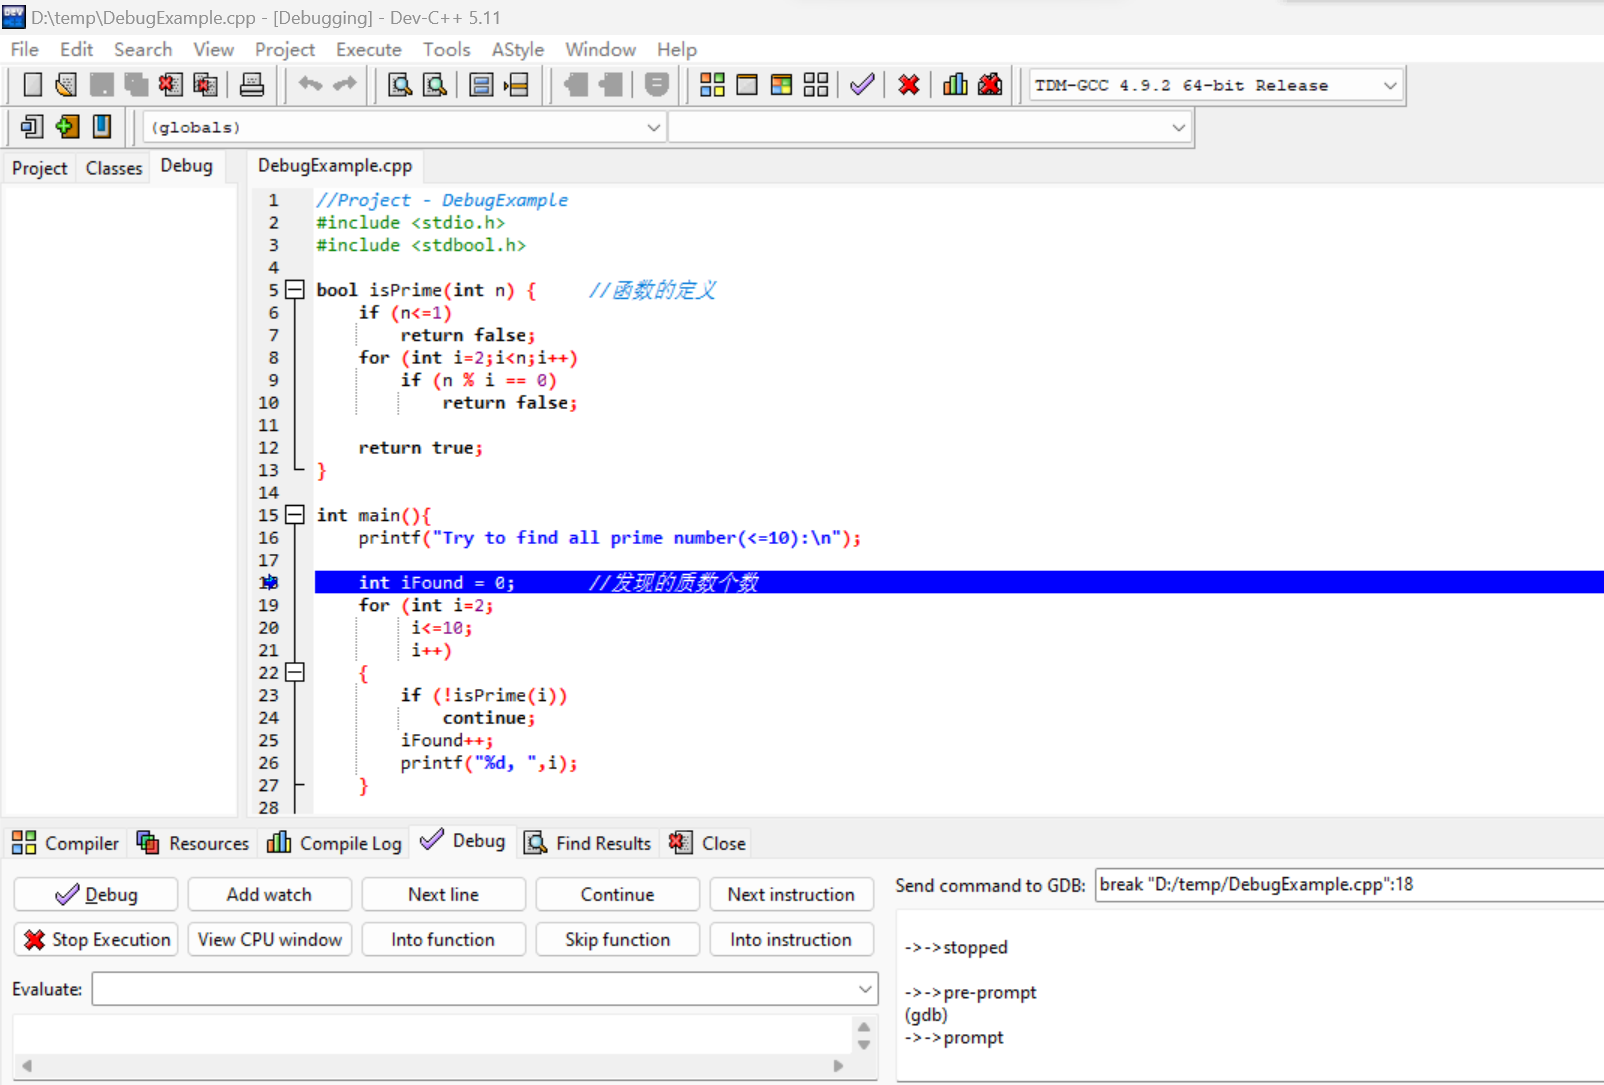The image size is (1604, 1085).
Task: Collapse the isPrime function fold at line 5
Action: click(x=295, y=290)
